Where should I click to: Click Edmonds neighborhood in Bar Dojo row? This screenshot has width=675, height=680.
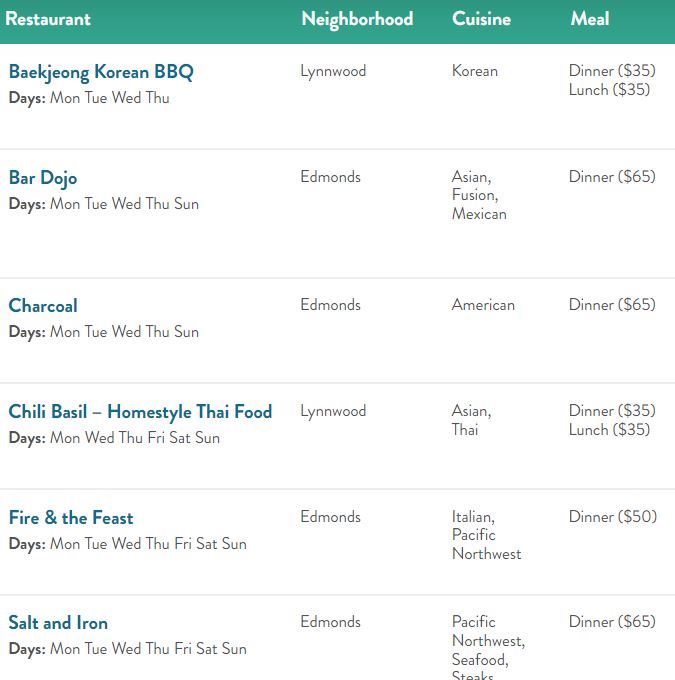point(330,177)
